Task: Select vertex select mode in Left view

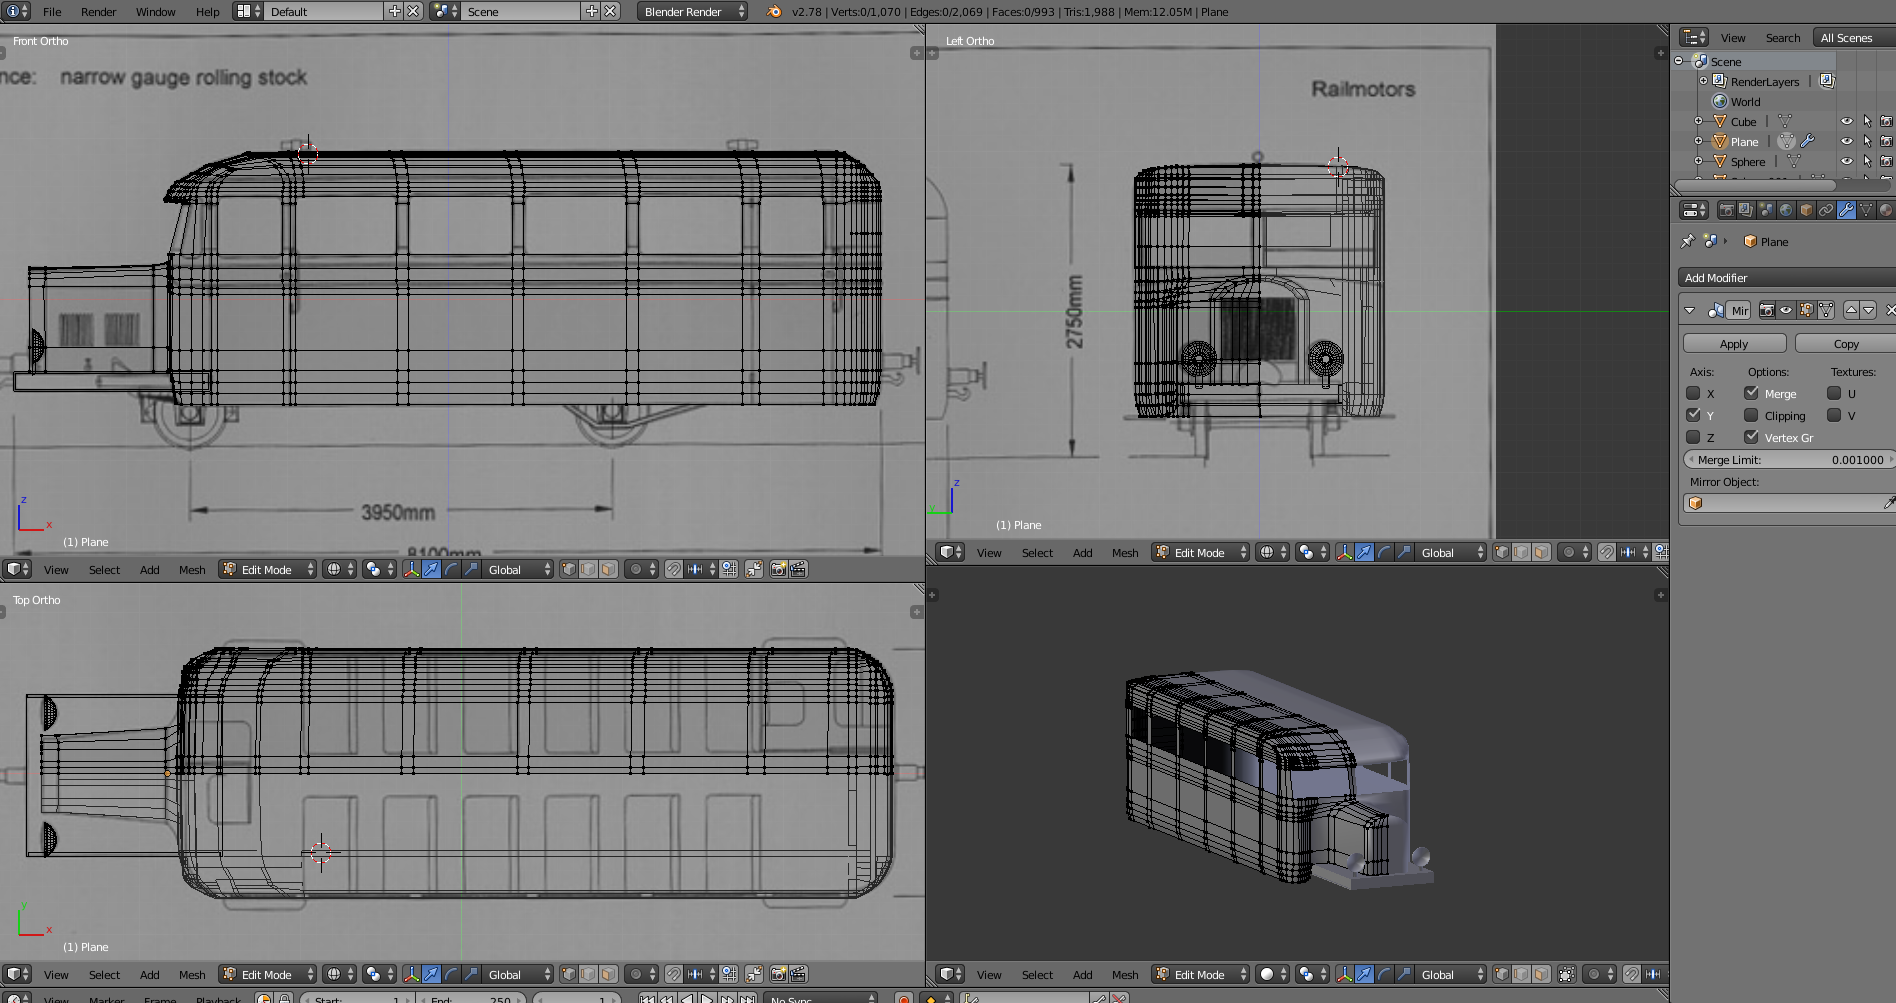Action: (1502, 552)
